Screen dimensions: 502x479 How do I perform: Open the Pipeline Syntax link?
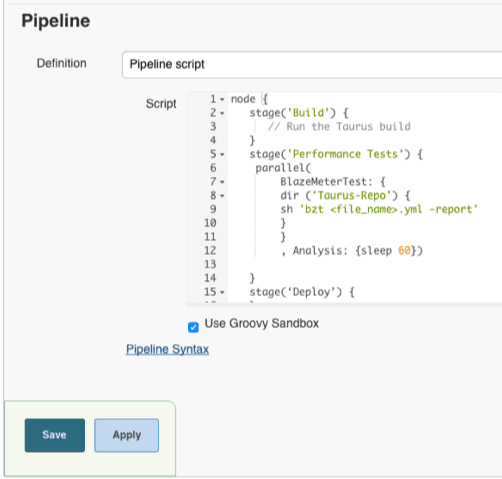[167, 349]
